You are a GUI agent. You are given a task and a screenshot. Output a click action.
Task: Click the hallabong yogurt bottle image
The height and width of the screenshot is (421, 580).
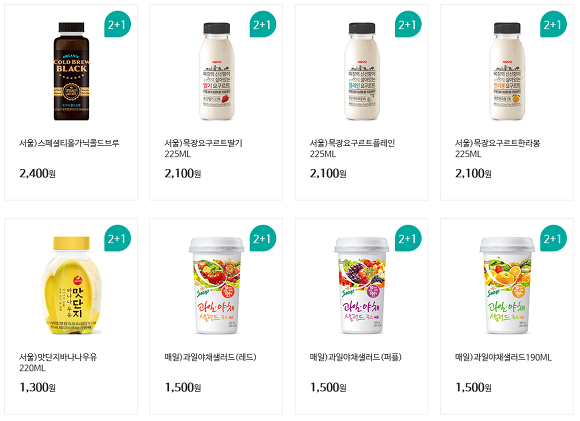tap(507, 71)
